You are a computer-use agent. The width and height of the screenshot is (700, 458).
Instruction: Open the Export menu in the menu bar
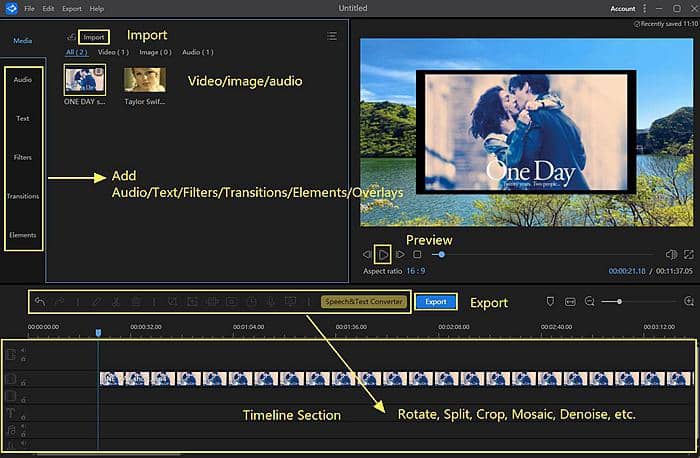tap(72, 8)
